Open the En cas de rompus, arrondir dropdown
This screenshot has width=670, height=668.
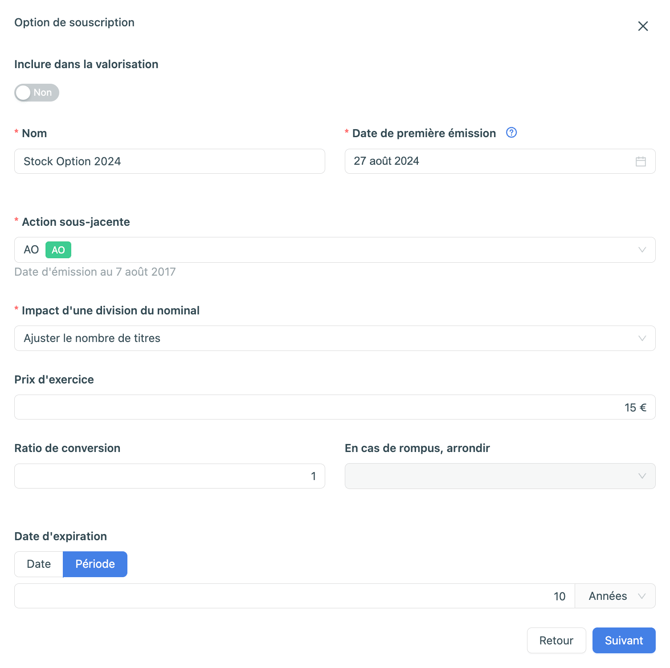coord(500,476)
